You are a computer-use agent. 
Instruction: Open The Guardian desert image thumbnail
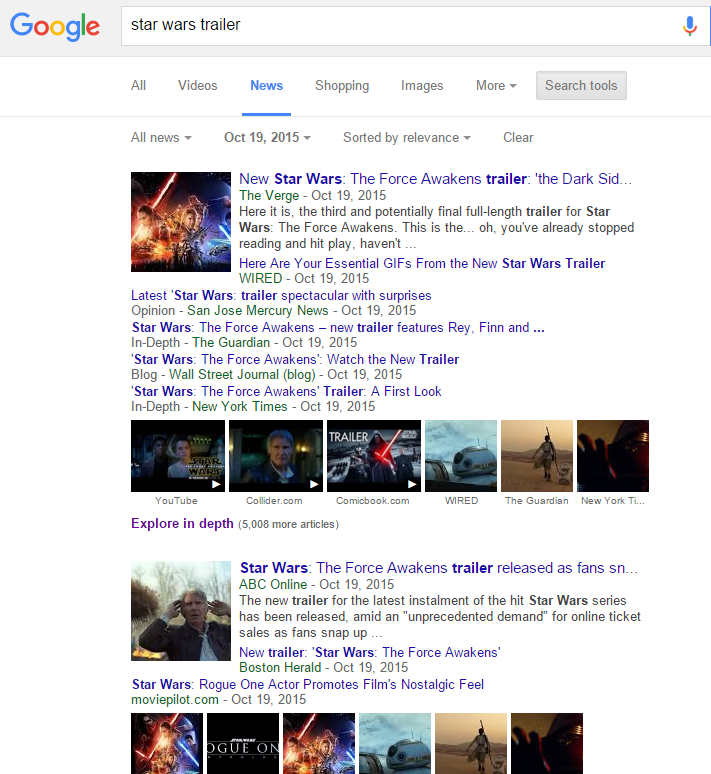coord(537,456)
